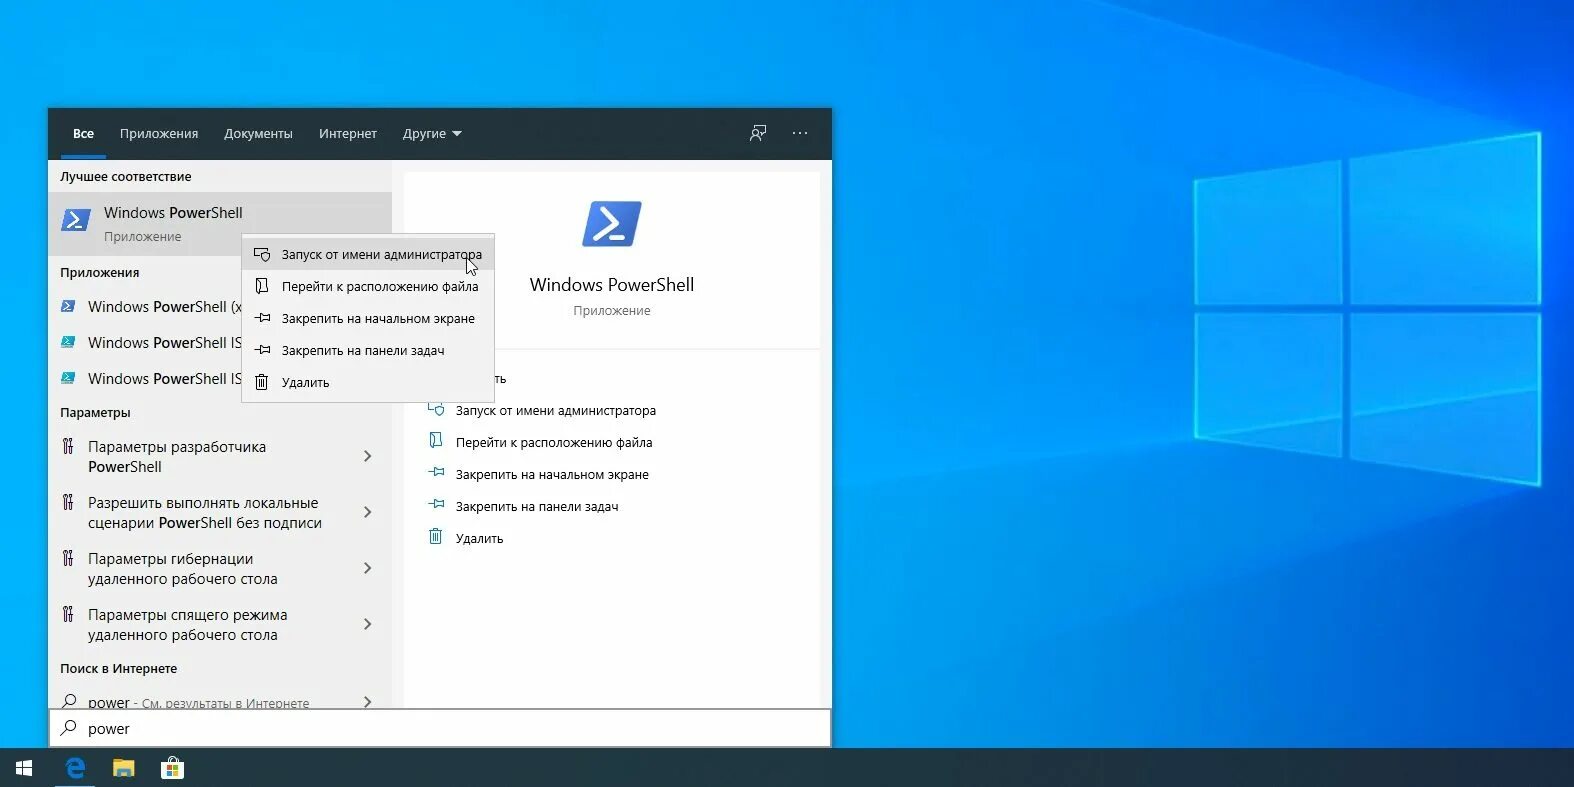Open Параметры спящего режима удаленного рабочего стола
This screenshot has height=787, width=1574.
tap(220, 624)
